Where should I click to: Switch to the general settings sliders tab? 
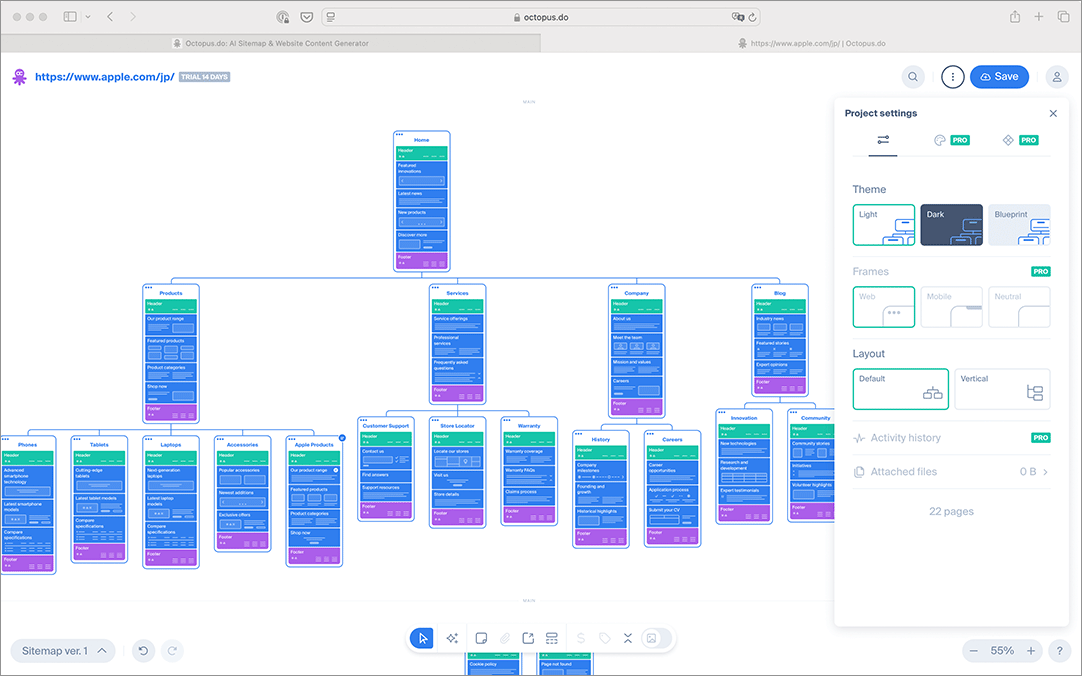[883, 140]
